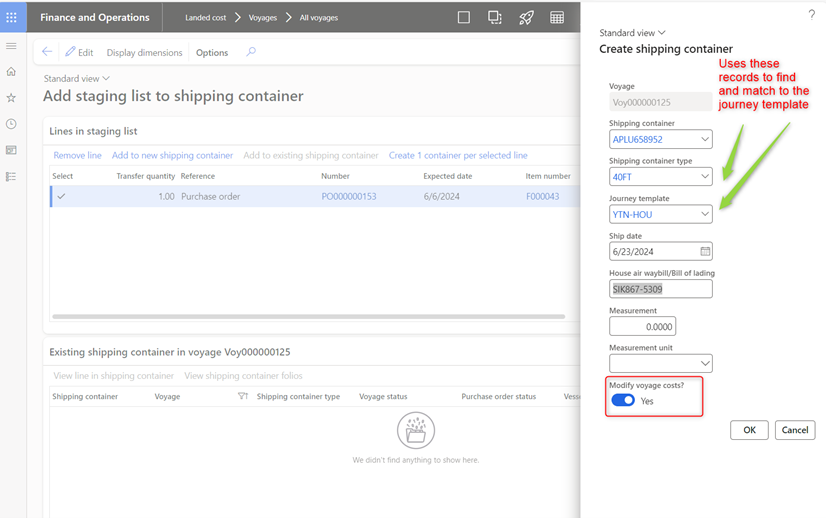Viewport: 826px width, 518px height.
Task: Open the Ship date calendar picker
Action: [705, 252]
